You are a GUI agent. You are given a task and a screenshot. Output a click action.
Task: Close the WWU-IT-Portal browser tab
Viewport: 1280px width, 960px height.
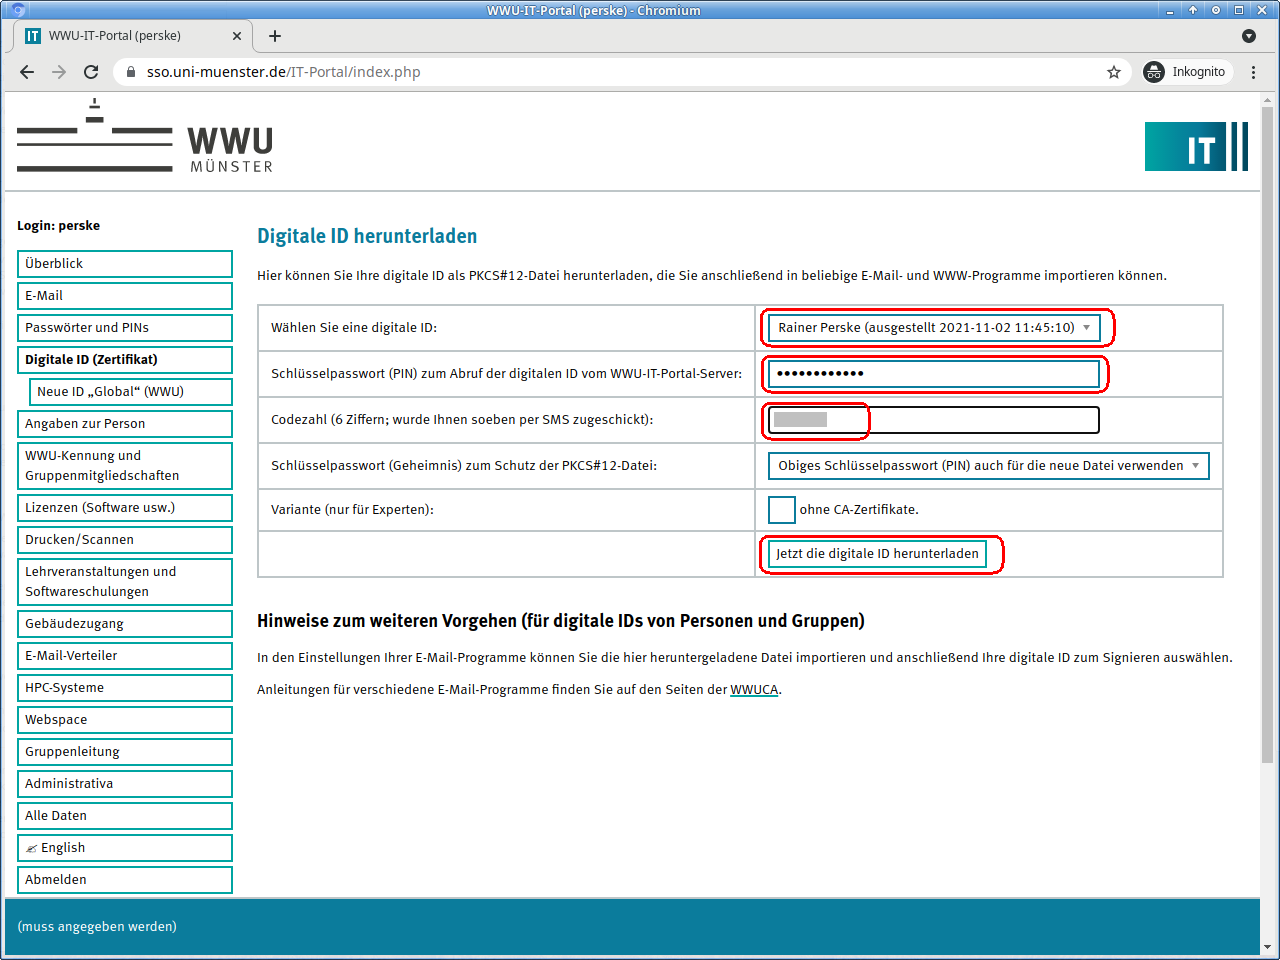237,36
